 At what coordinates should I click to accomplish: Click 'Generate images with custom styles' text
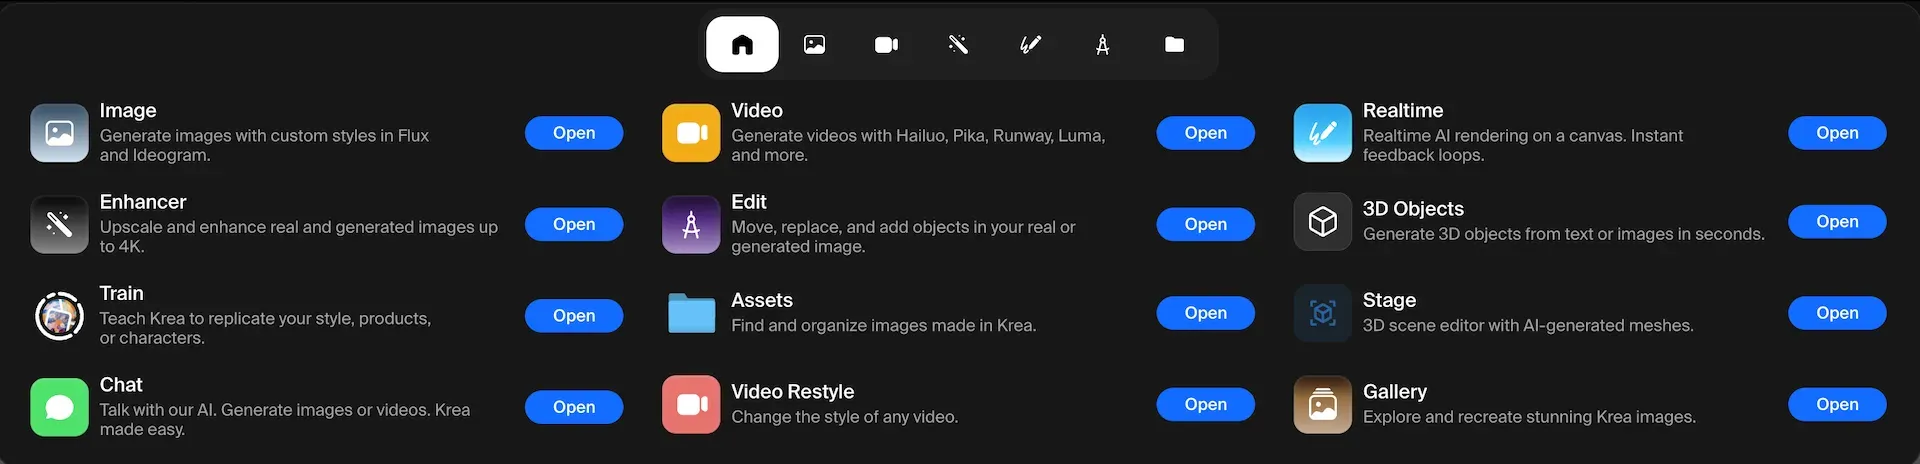tap(264, 145)
